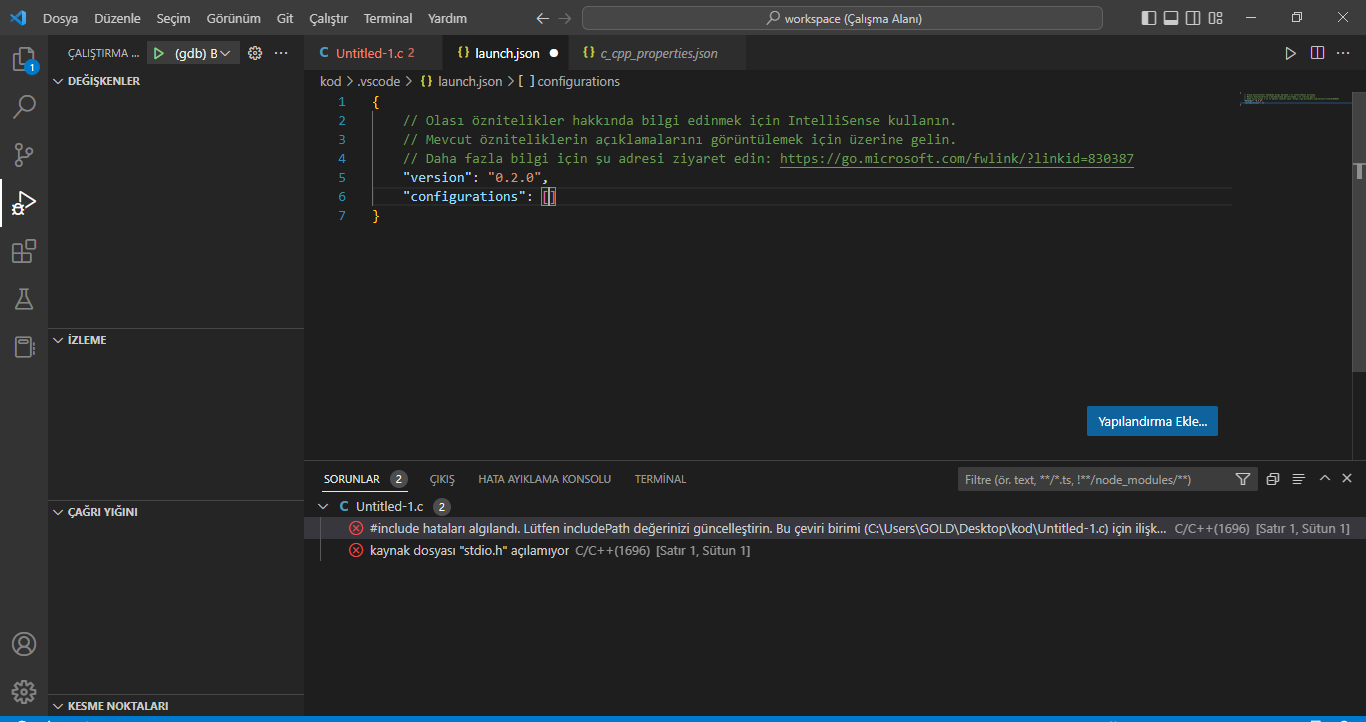Click the Yapılandırma Ekle... button
Image resolution: width=1366 pixels, height=722 pixels.
click(x=1152, y=421)
